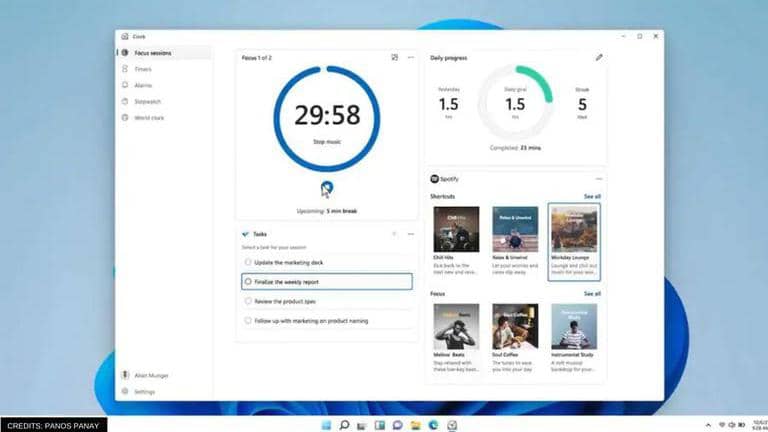This screenshot has height=432, width=768.
Task: Open more options menu on Focus timer card
Action: pyautogui.click(x=411, y=58)
